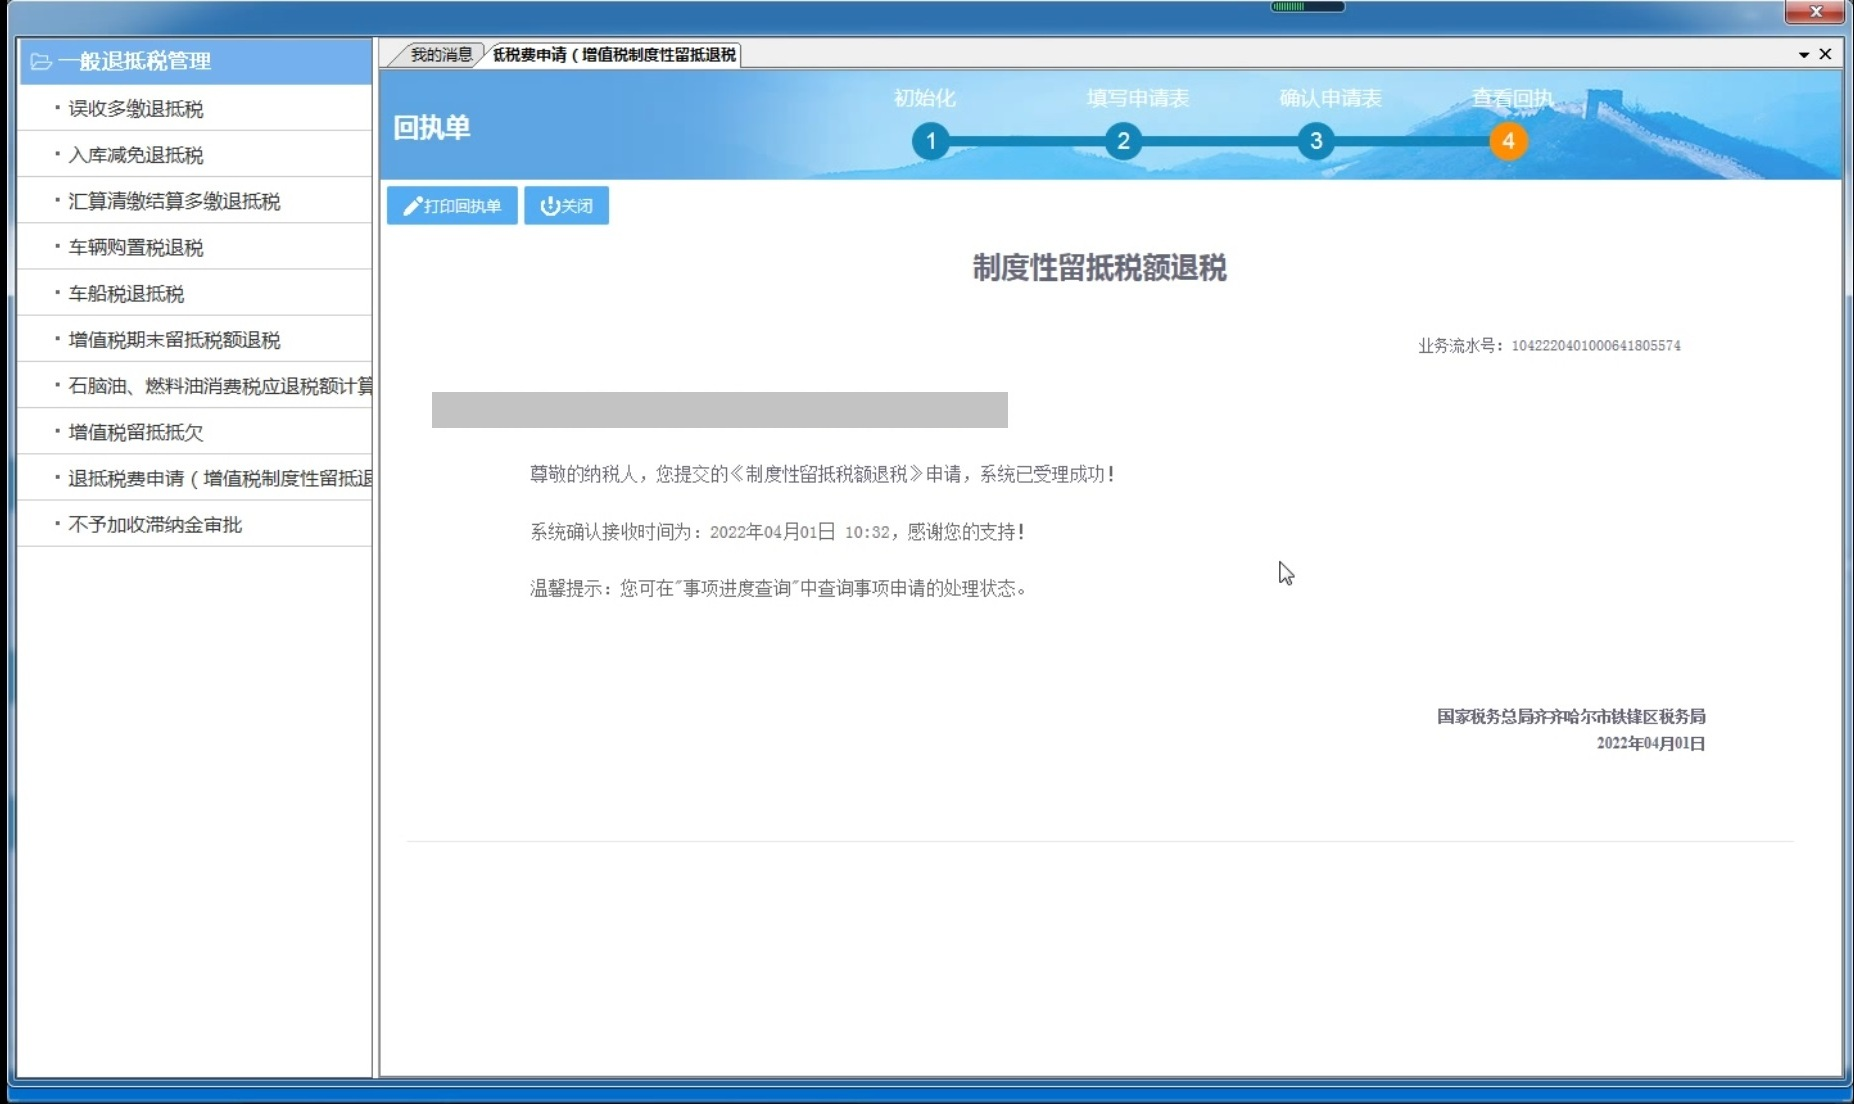The image size is (1854, 1104).
Task: Click the folder icon beside 一般退抵税管理
Action: [41, 62]
